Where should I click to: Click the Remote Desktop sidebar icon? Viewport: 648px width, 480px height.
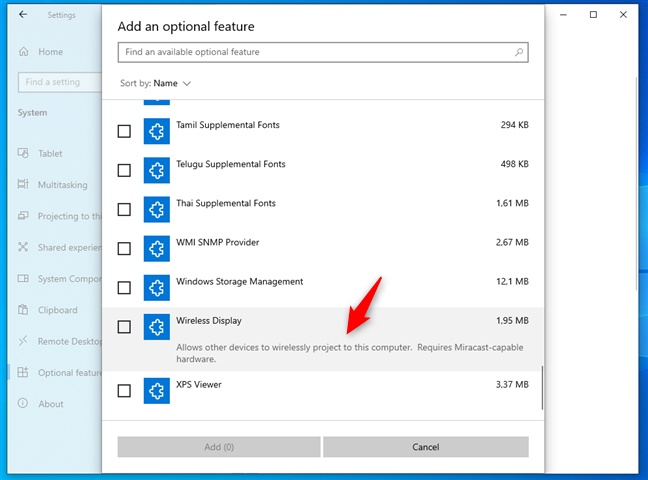(23, 341)
